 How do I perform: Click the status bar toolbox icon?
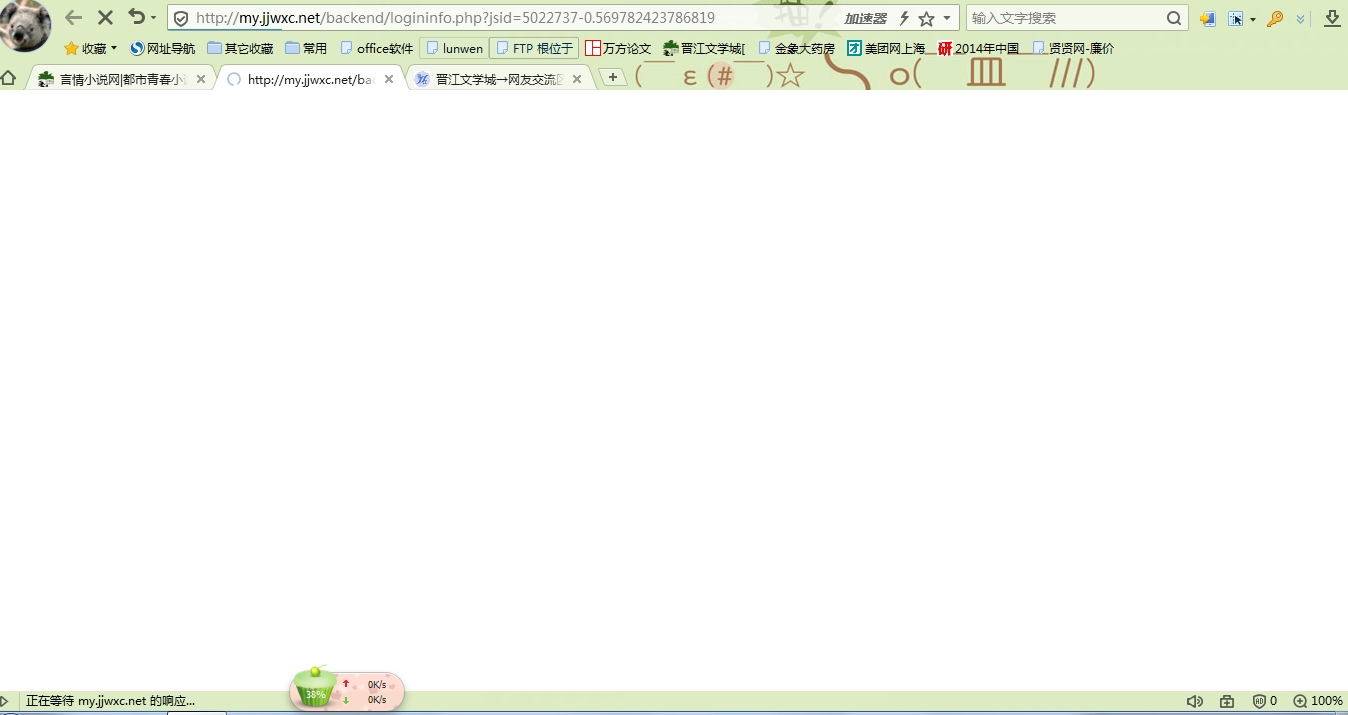(x=1227, y=701)
